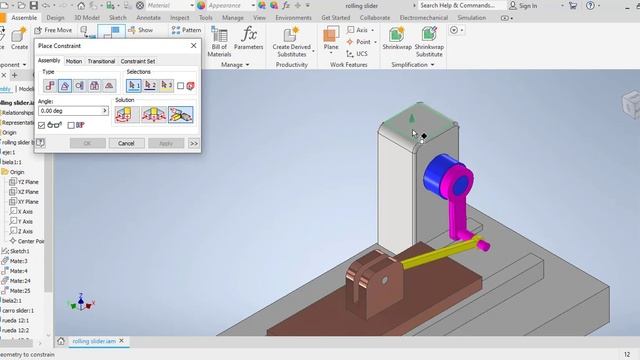Activate the First Selection button
Image resolution: width=640 pixels, height=360 pixels.
tap(133, 85)
